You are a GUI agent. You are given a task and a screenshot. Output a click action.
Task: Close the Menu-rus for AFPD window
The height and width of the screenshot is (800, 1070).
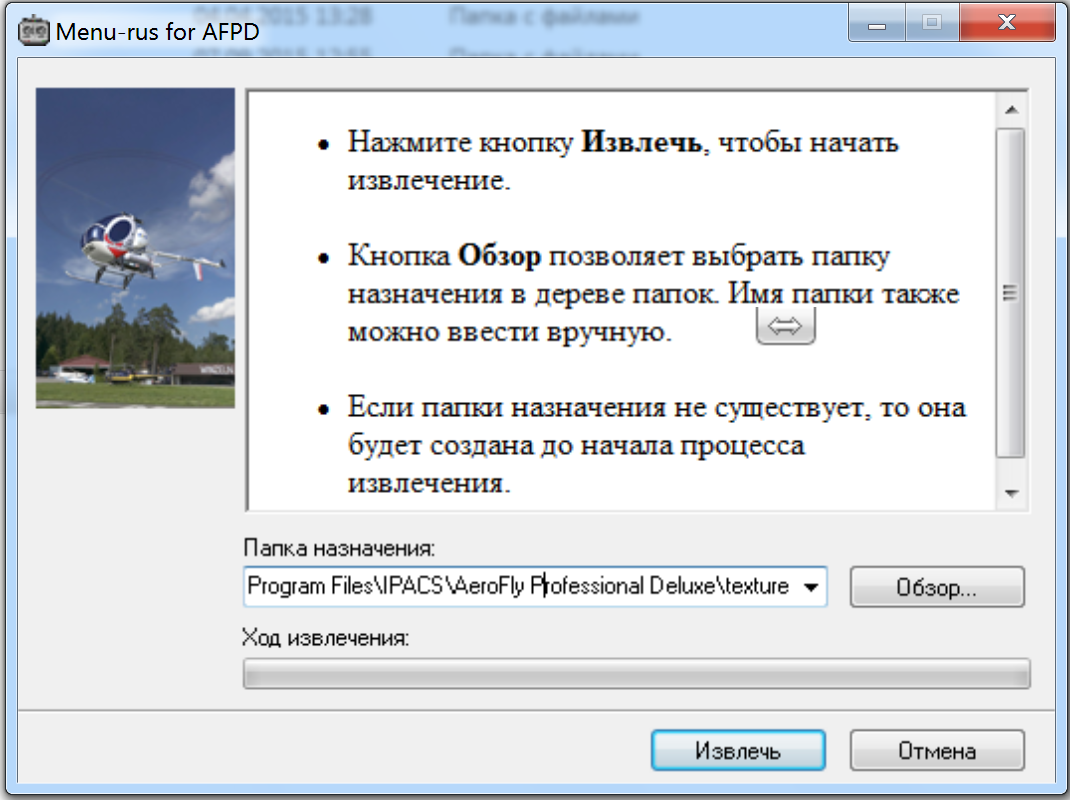click(x=1007, y=23)
